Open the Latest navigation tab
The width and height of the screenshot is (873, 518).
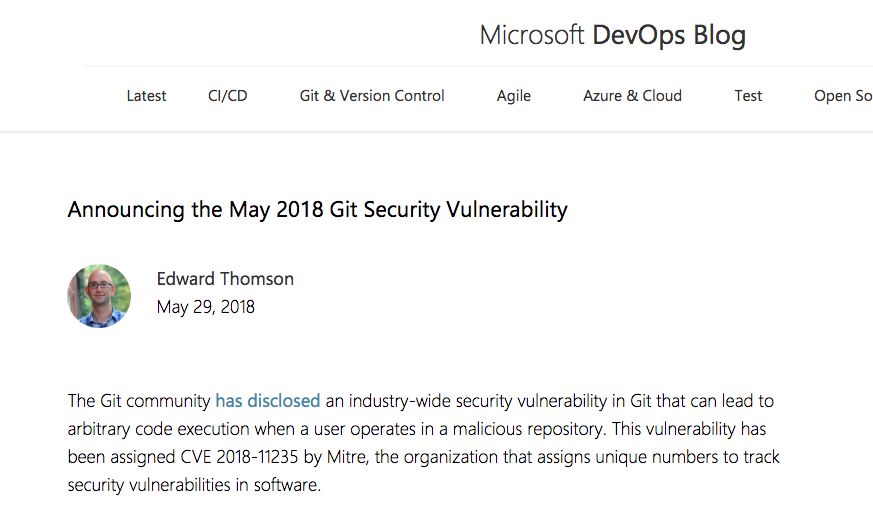(x=146, y=96)
